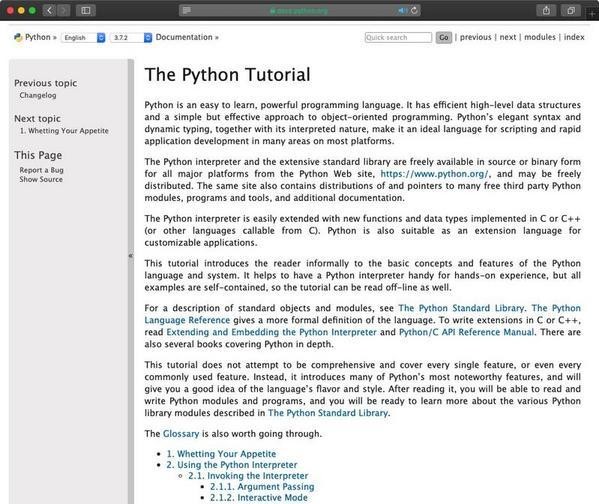
Task: Open the index navigation link
Action: (574, 37)
